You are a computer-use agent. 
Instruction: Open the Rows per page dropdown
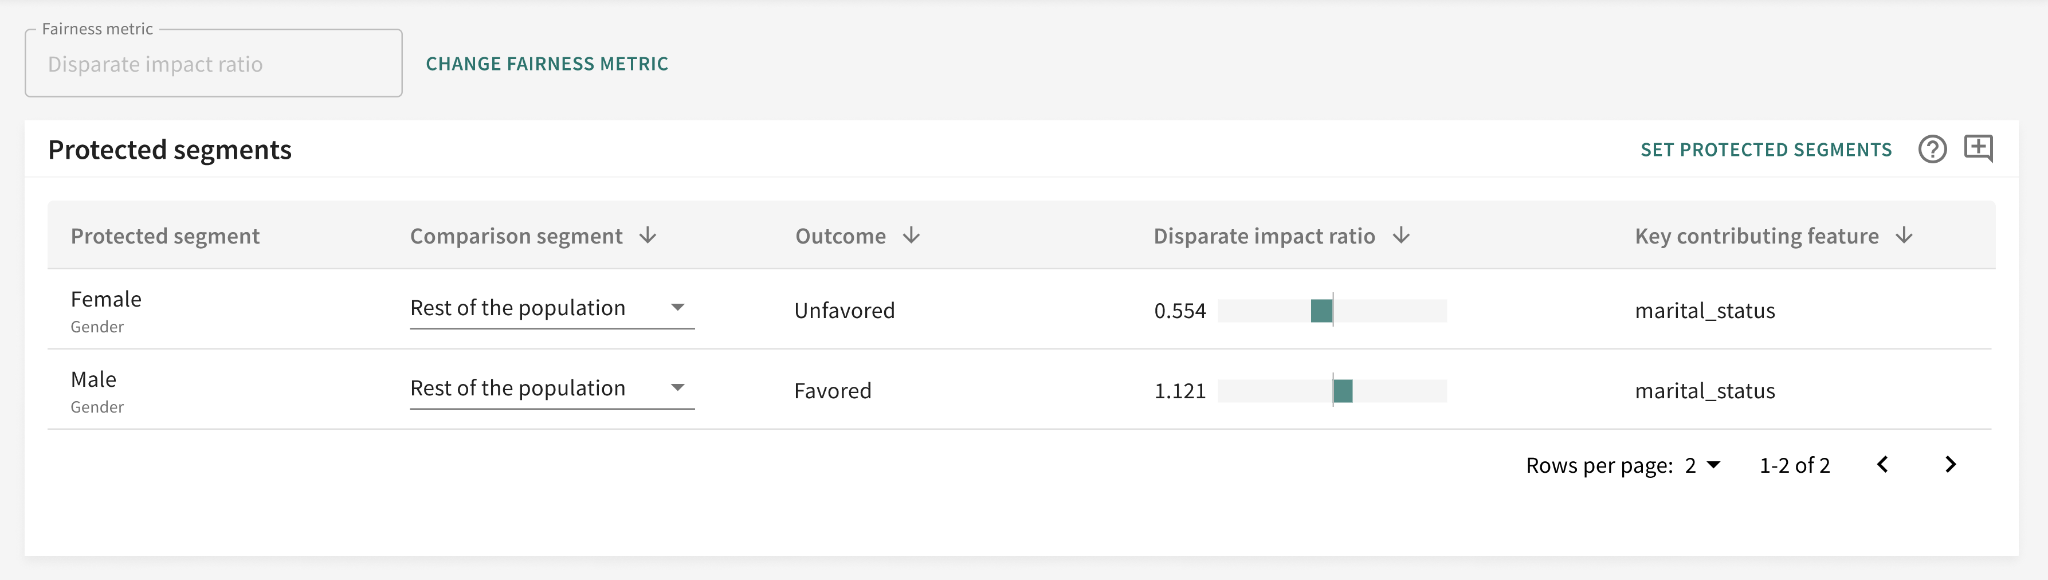1702,465
